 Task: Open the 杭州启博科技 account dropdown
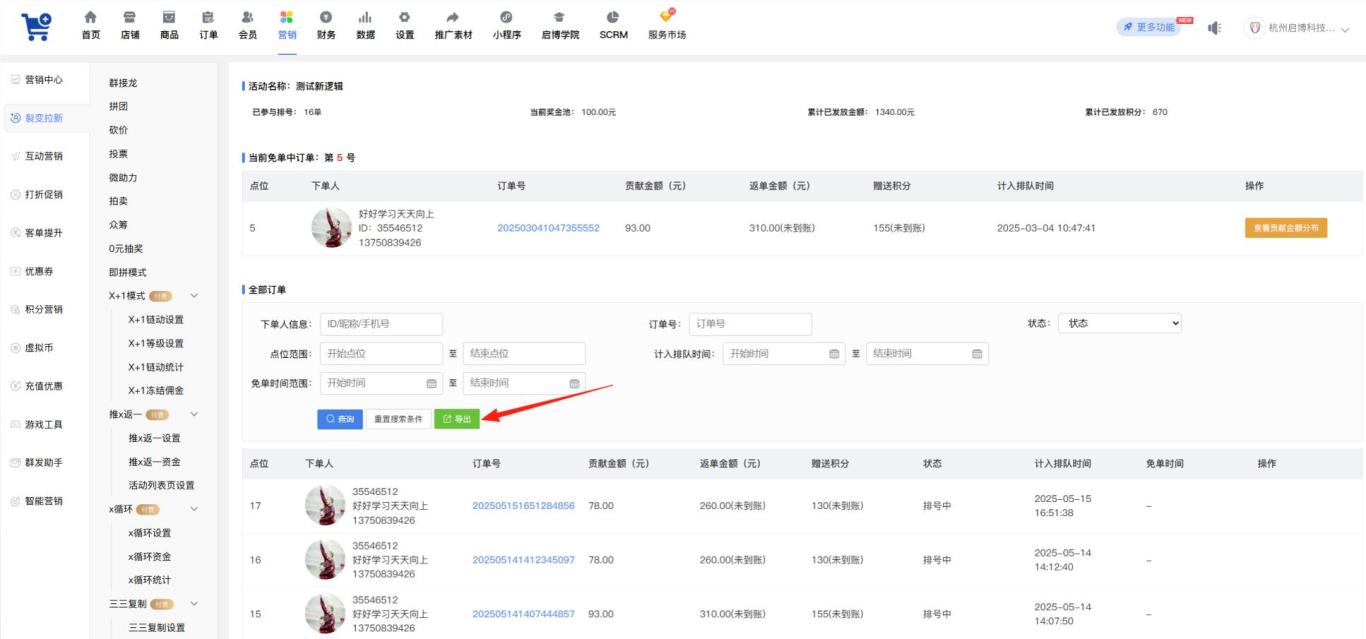click(1298, 28)
